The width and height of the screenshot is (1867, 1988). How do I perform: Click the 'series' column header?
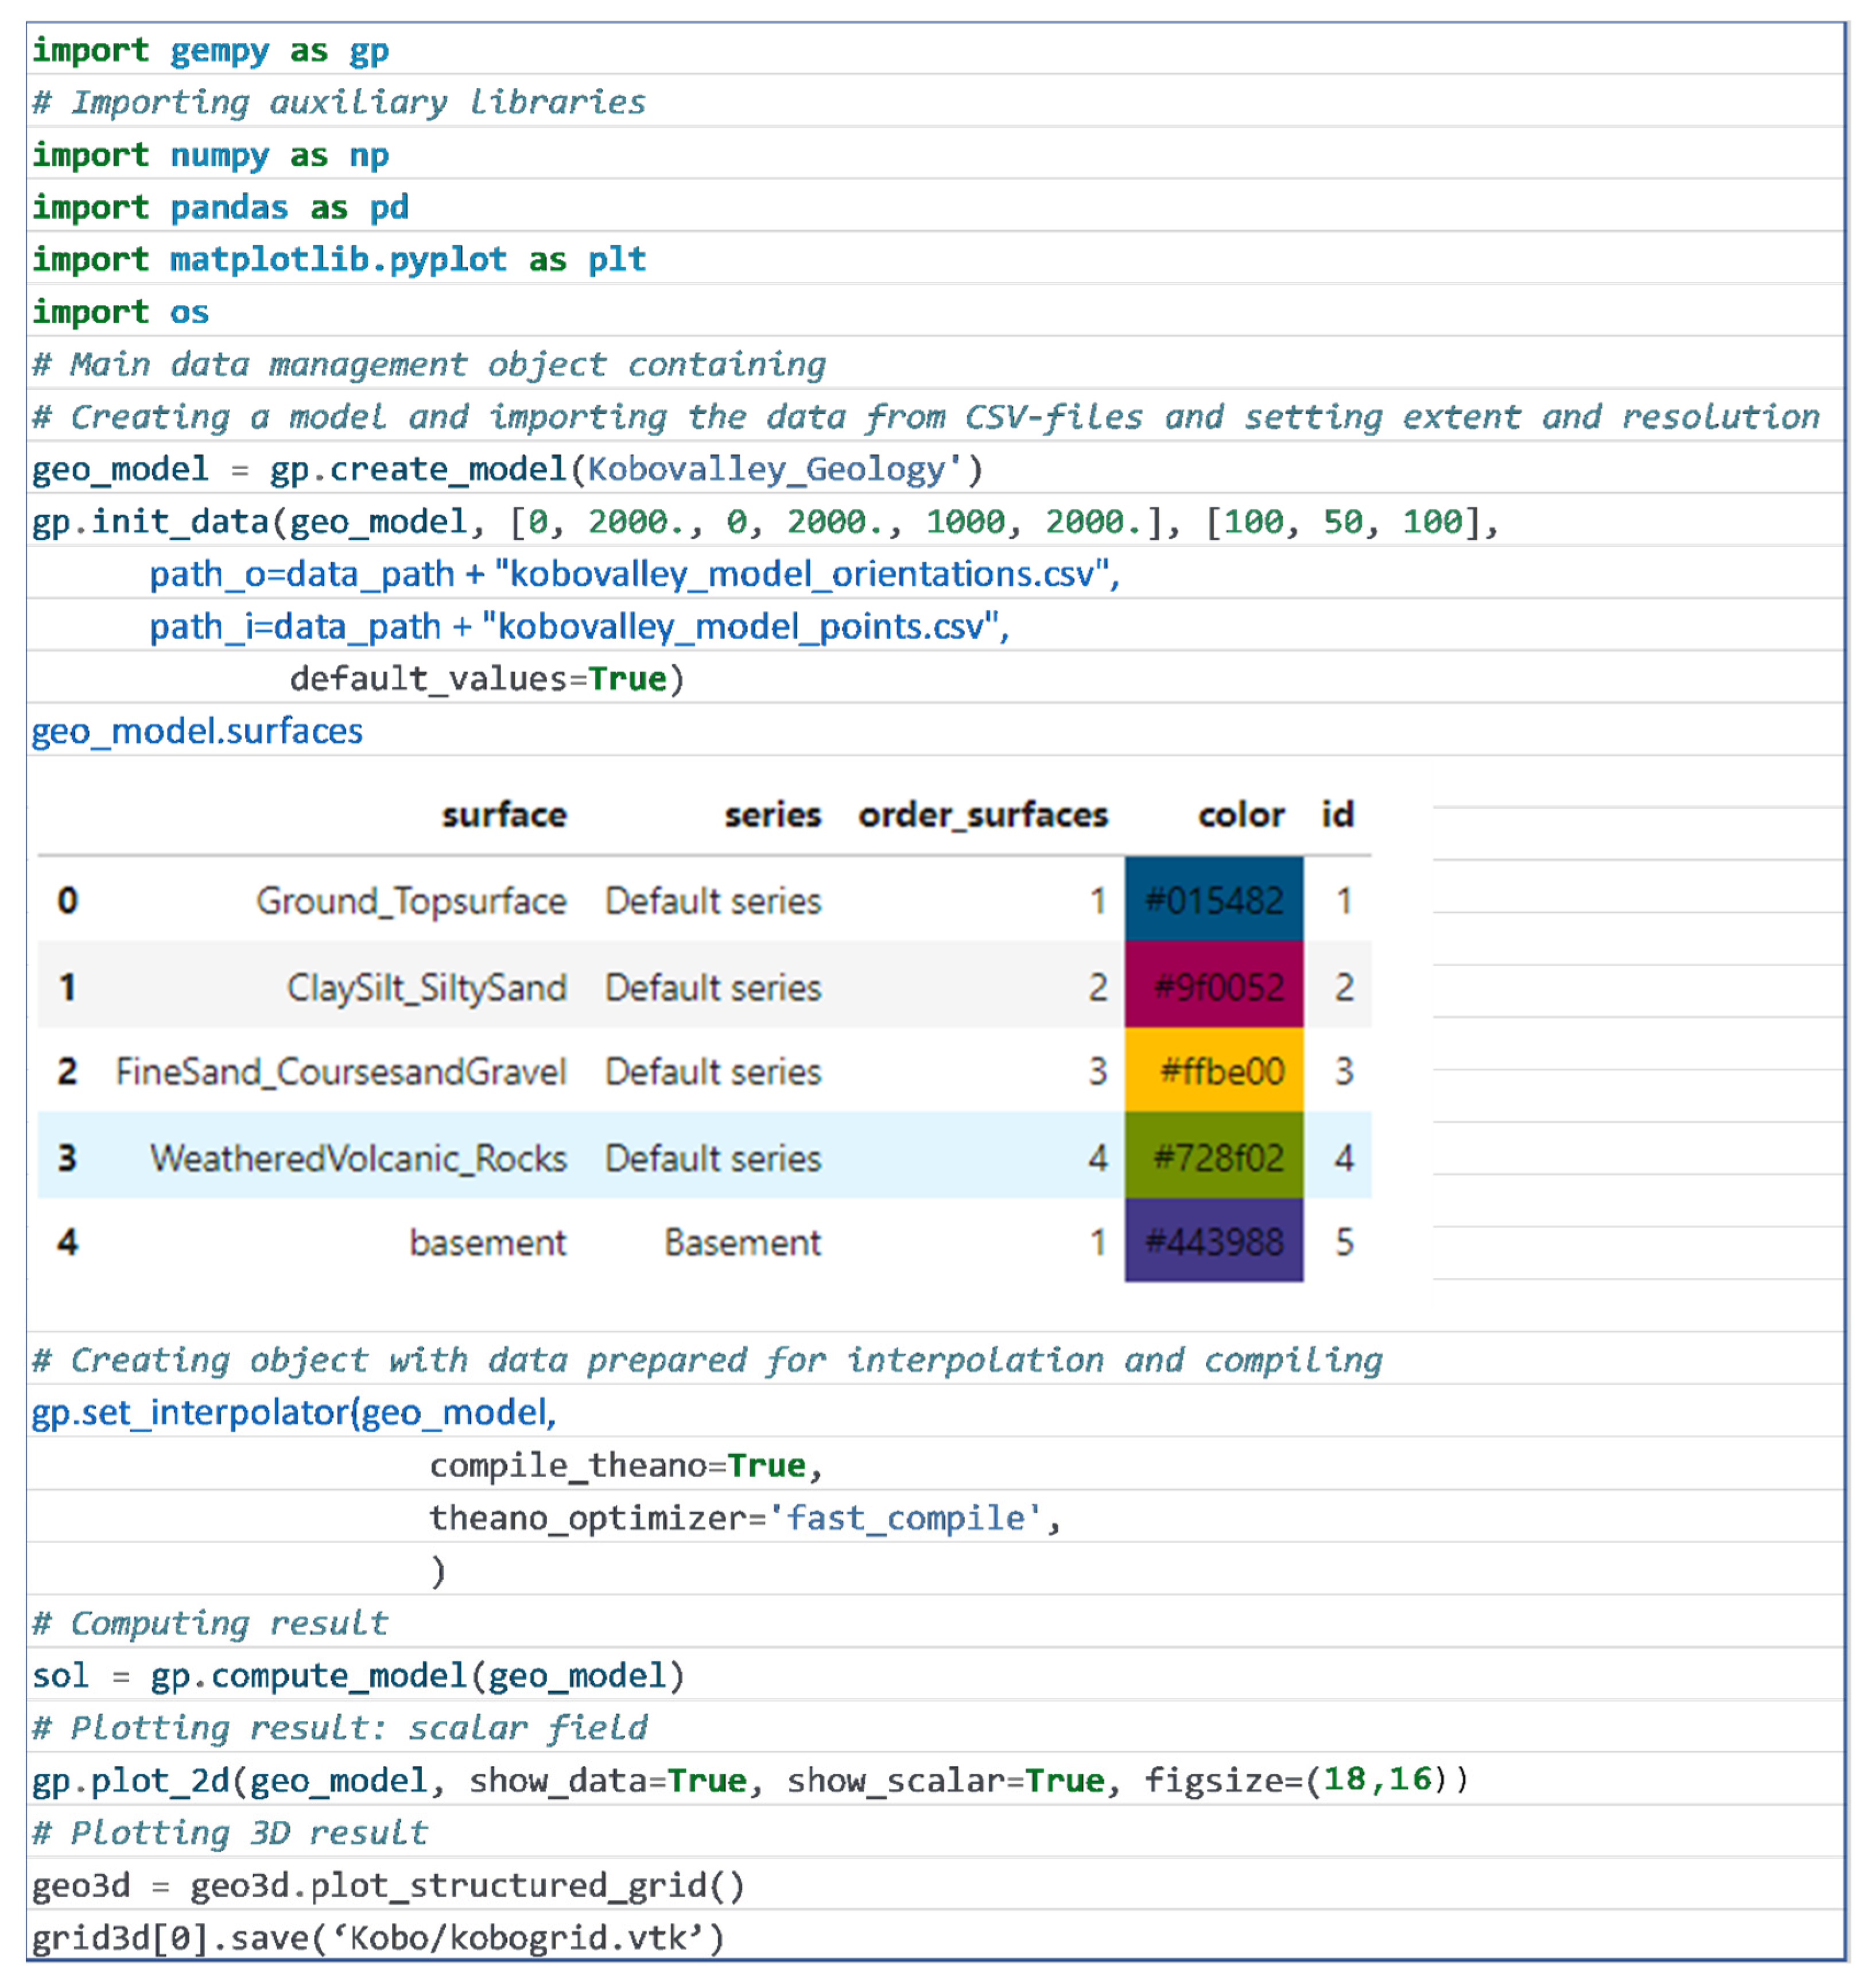click(x=772, y=814)
